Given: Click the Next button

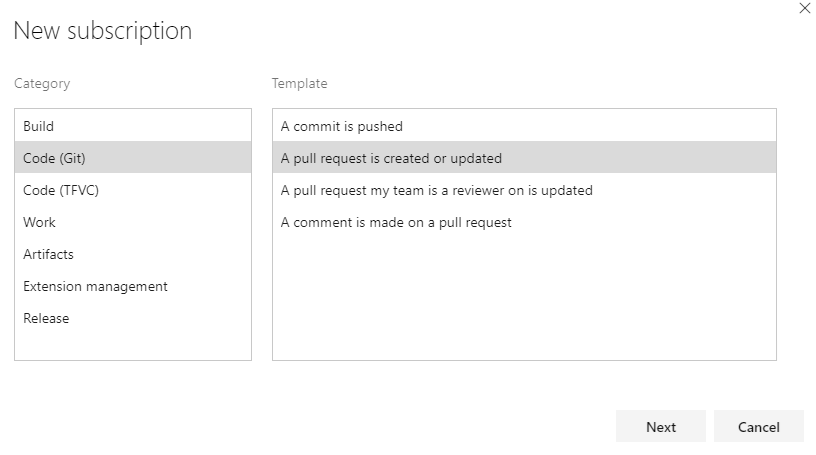Looking at the screenshot, I should 661,427.
